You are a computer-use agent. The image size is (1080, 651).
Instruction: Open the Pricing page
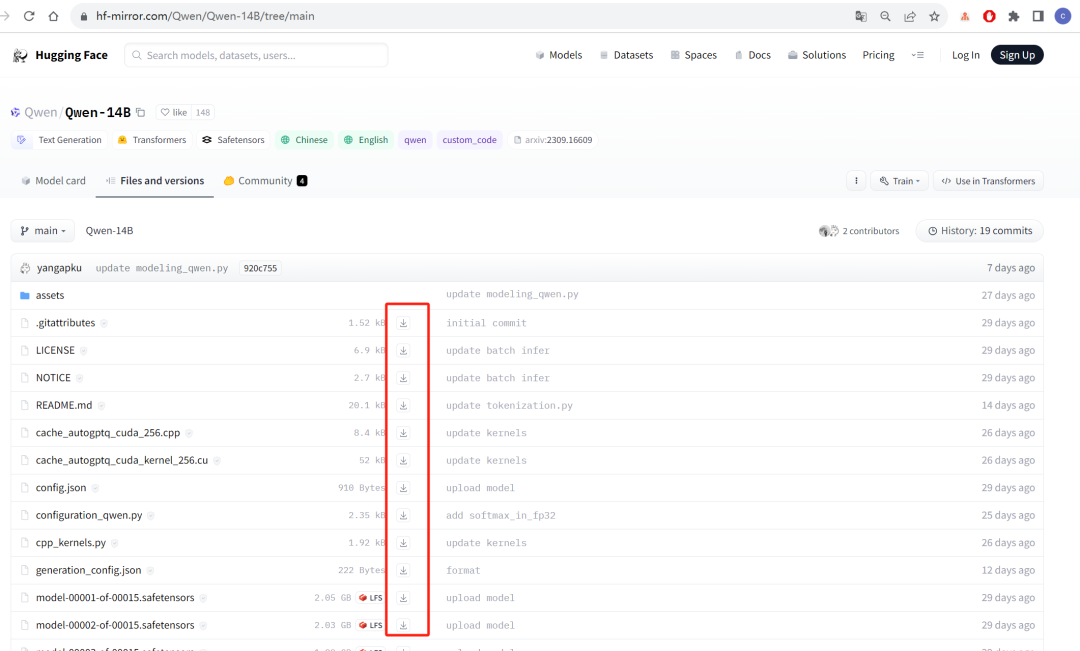tap(878, 55)
